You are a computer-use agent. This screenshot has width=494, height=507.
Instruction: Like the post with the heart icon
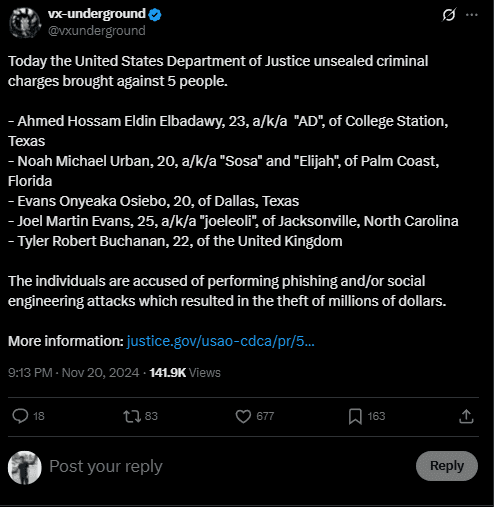pyautogui.click(x=243, y=416)
